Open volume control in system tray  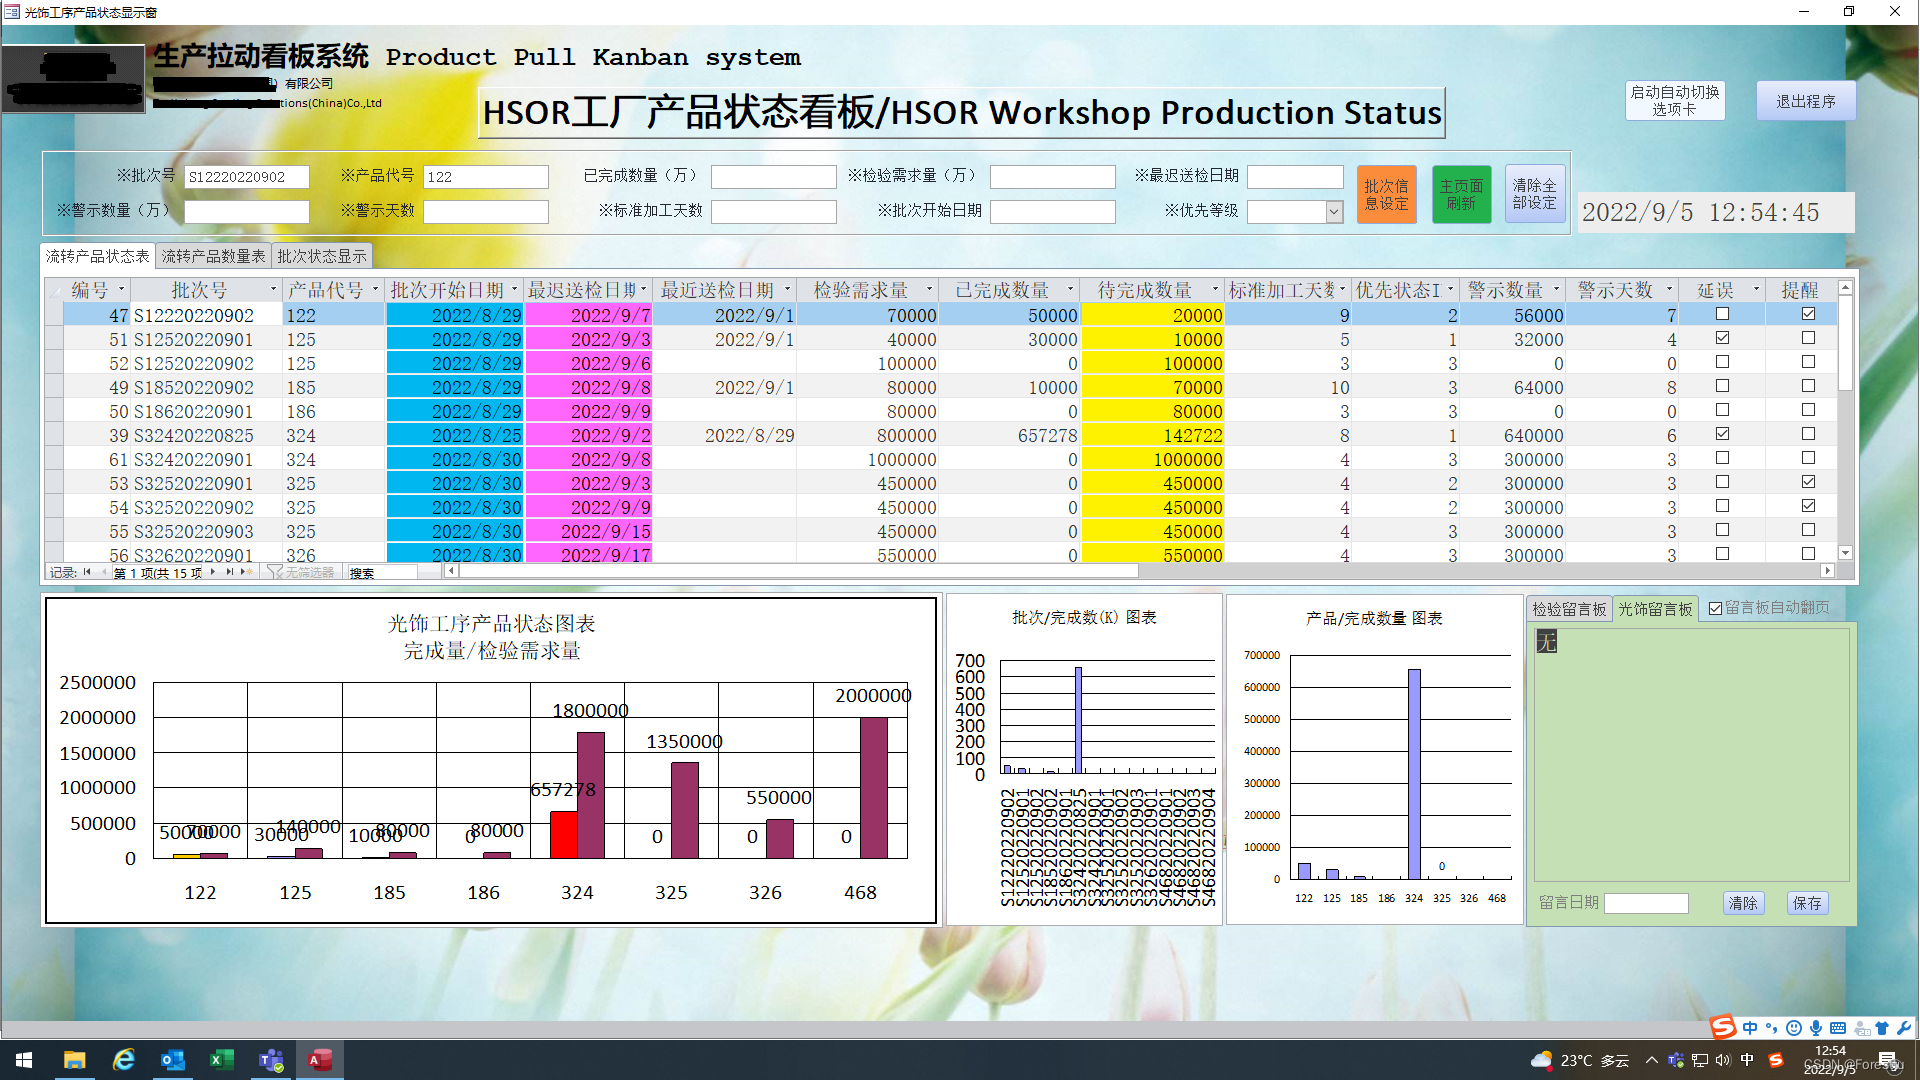(x=1723, y=1060)
